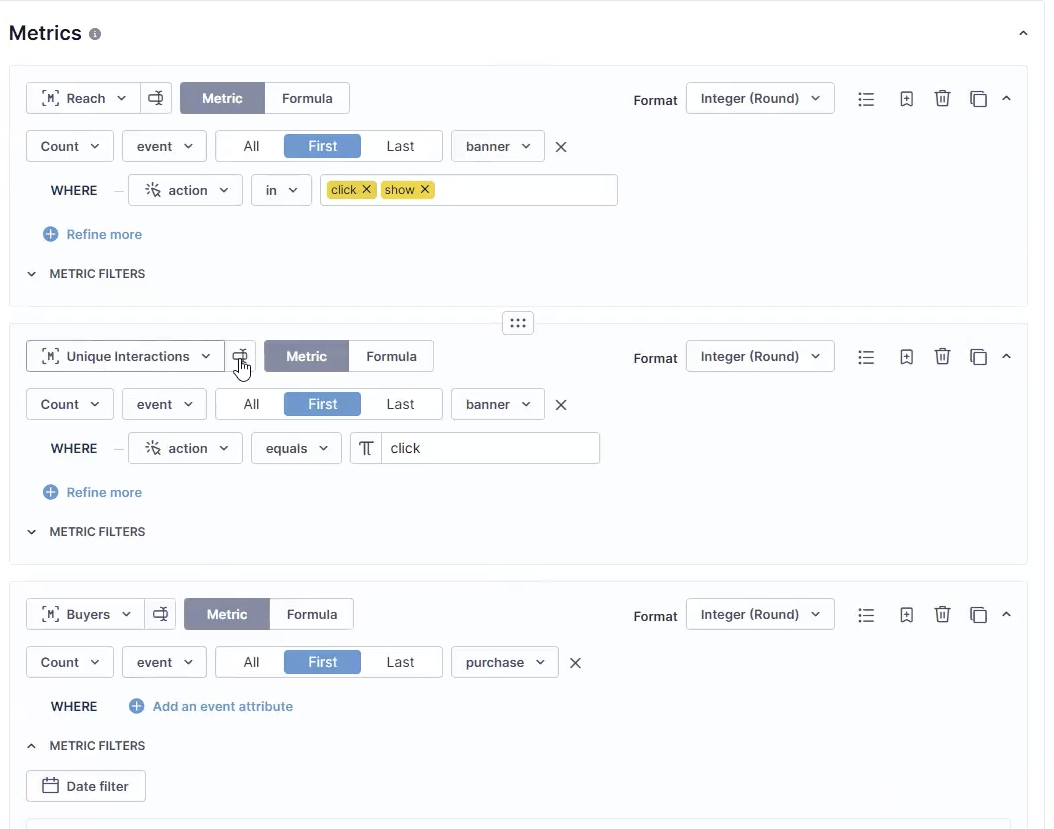Screen dimensions: 1054x829
Task: Open list options for Unique Interactions
Action: pyautogui.click(x=866, y=357)
